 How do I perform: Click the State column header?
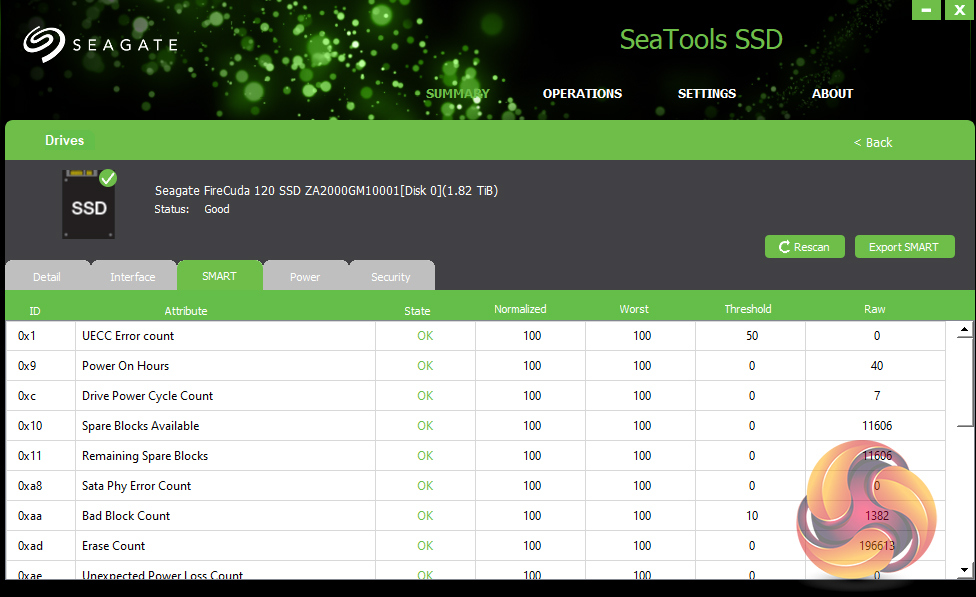[x=417, y=311]
